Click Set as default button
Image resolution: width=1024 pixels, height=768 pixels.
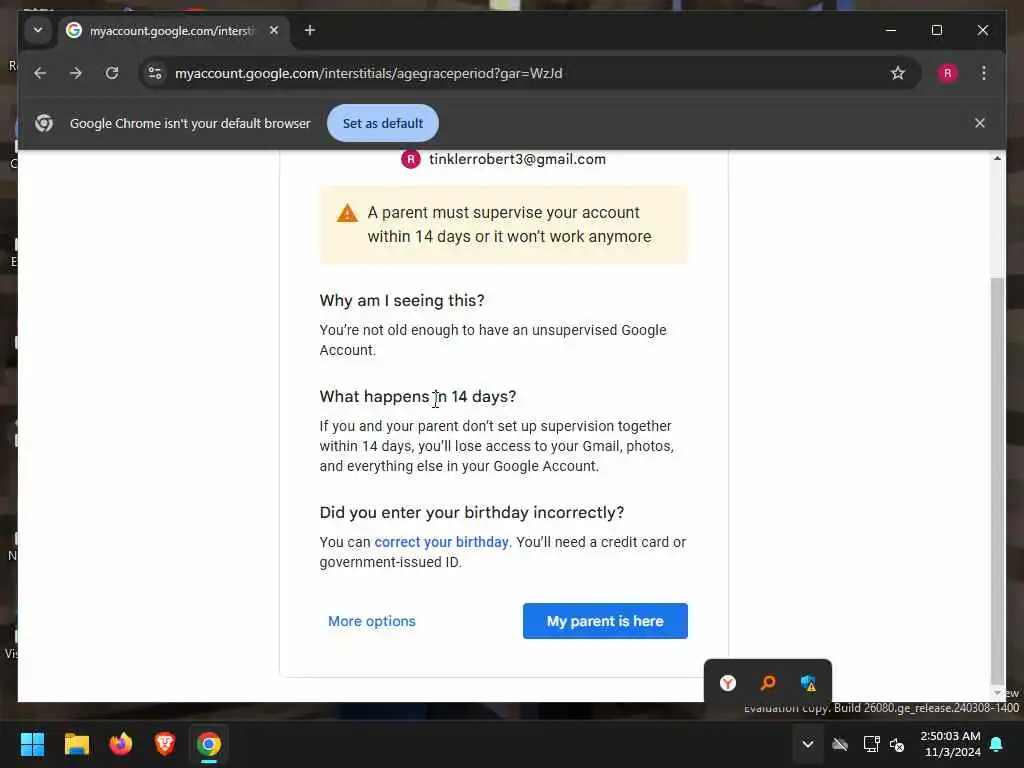coord(383,123)
